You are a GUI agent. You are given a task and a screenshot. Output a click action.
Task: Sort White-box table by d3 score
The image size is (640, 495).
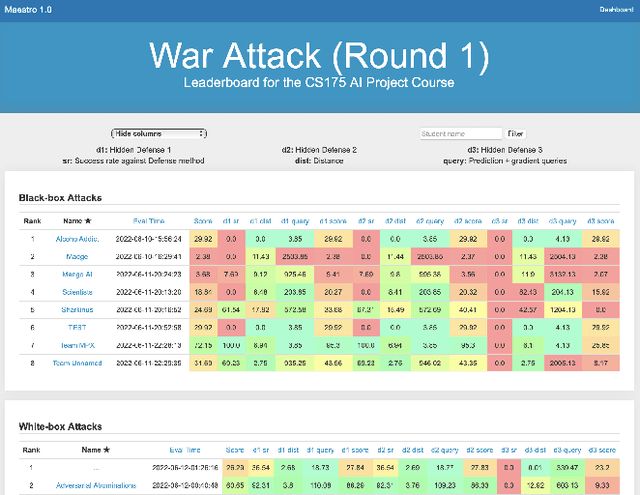pyautogui.click(x=603, y=451)
